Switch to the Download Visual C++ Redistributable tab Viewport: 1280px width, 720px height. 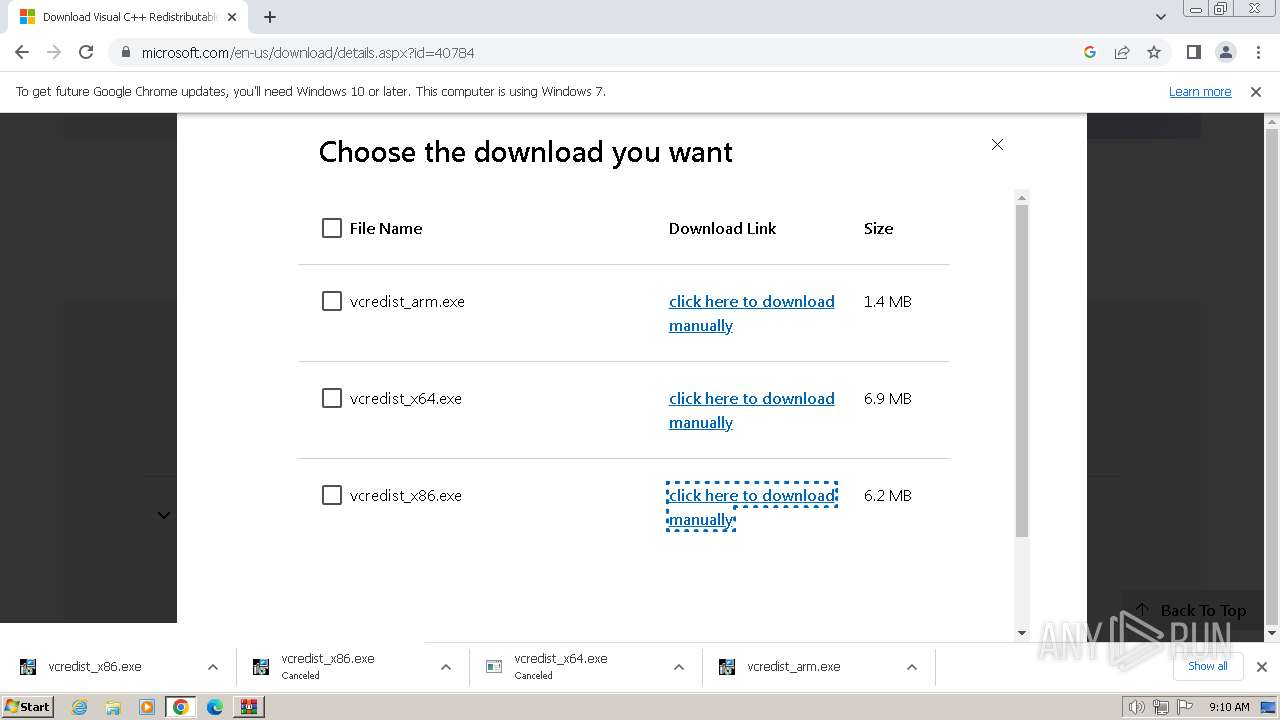coord(125,17)
